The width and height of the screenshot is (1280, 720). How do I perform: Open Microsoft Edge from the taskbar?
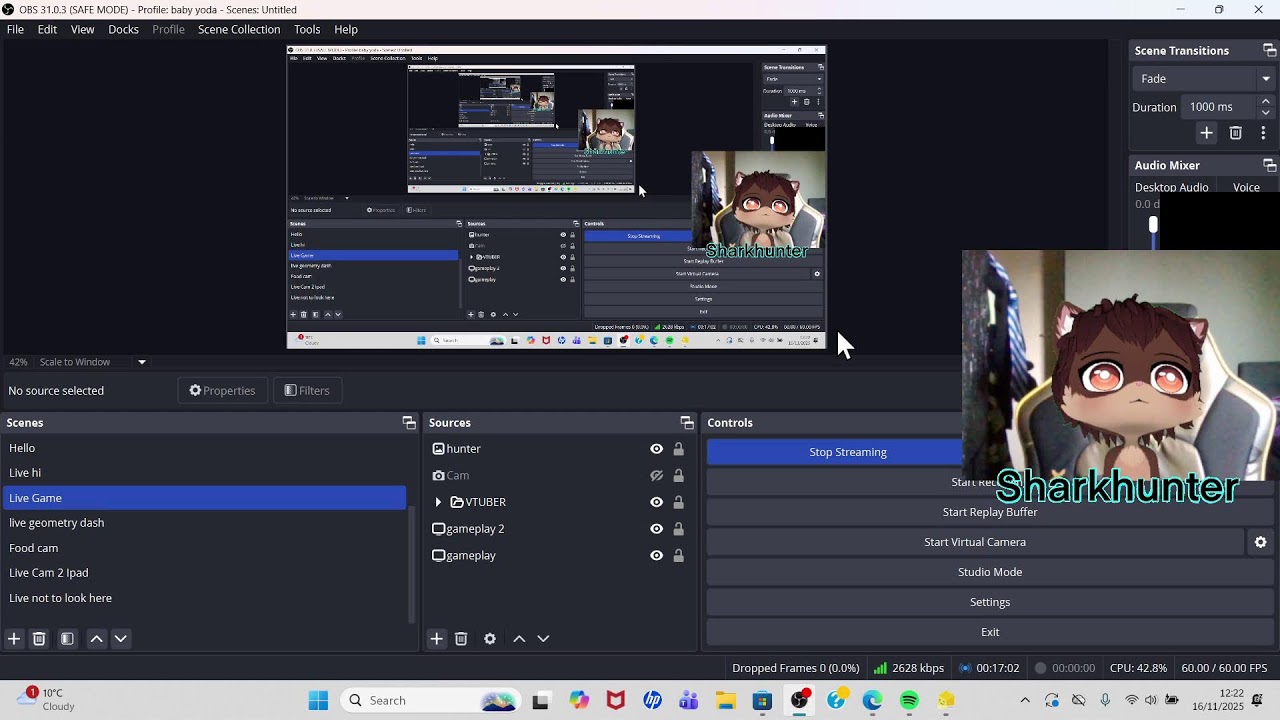(x=872, y=700)
